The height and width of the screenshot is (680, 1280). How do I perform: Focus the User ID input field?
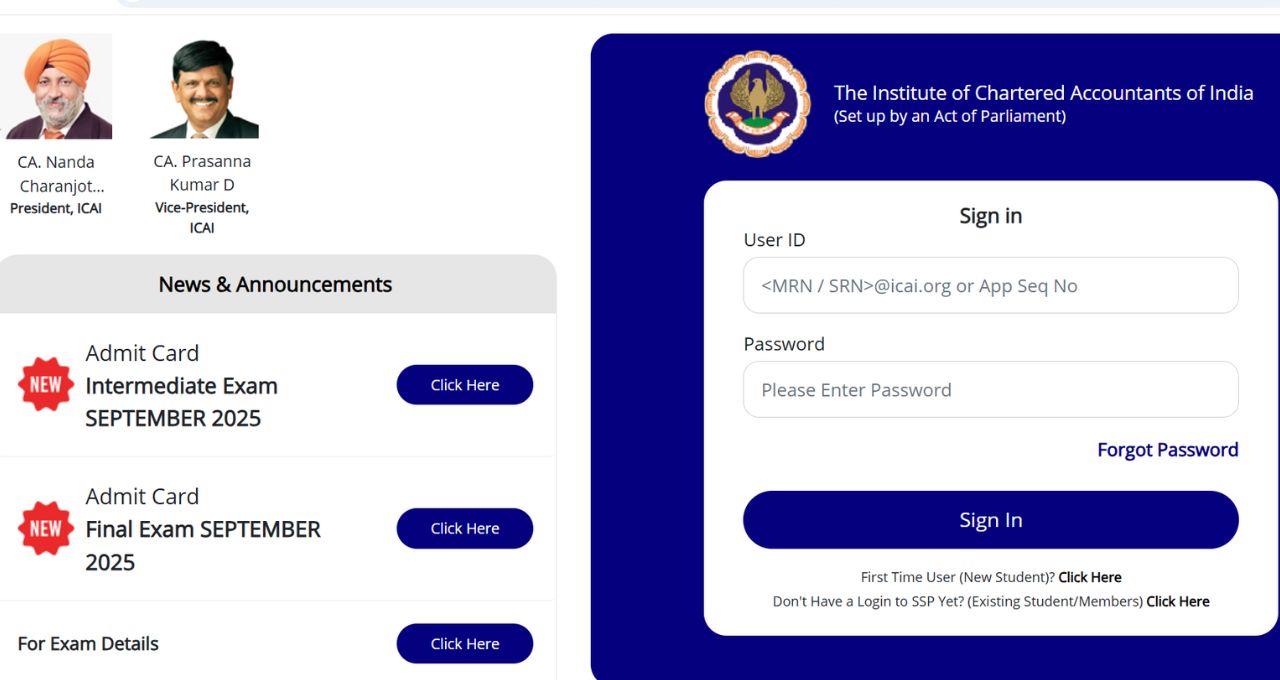[x=991, y=285]
